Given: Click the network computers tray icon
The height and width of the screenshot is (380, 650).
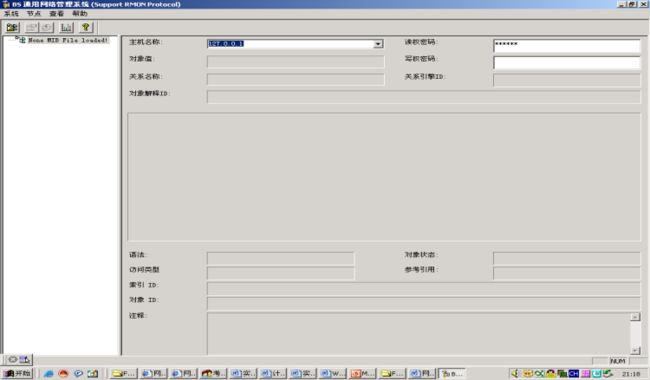Looking at the screenshot, I should pyautogui.click(x=562, y=373).
